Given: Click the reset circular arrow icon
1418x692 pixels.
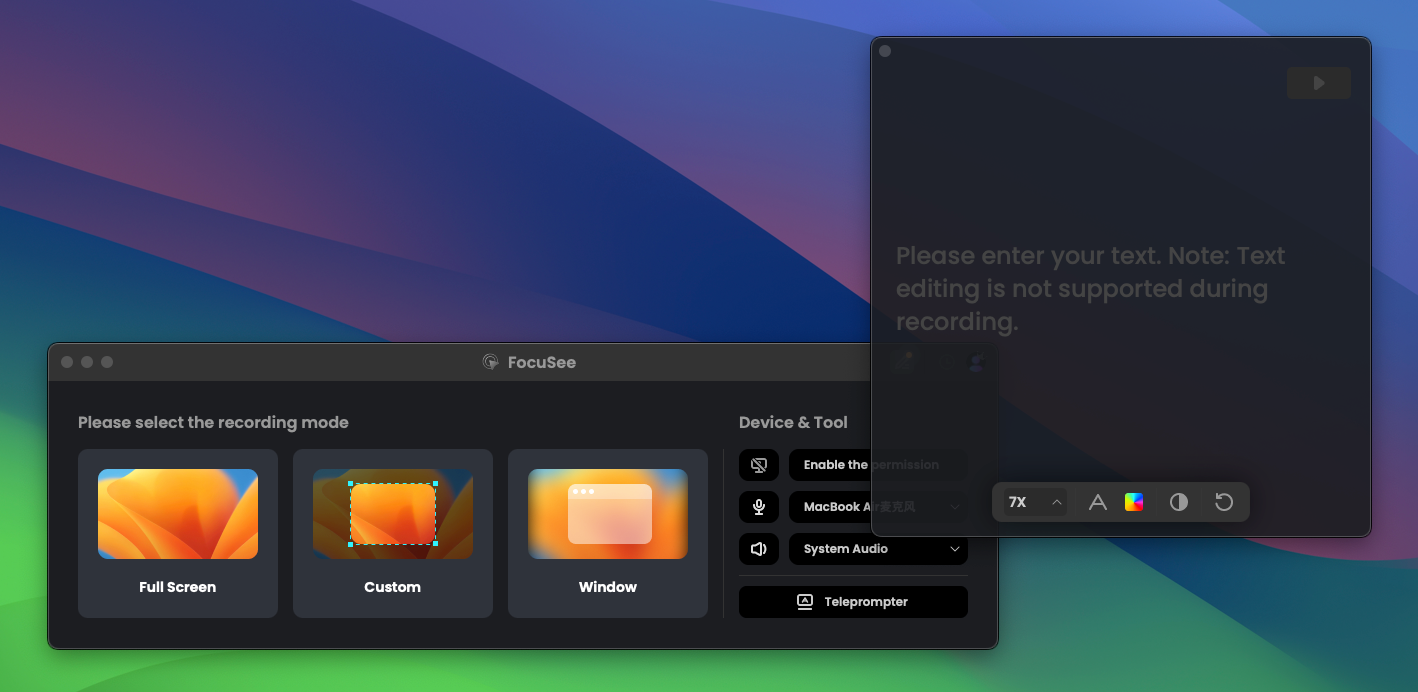Looking at the screenshot, I should pyautogui.click(x=1224, y=502).
